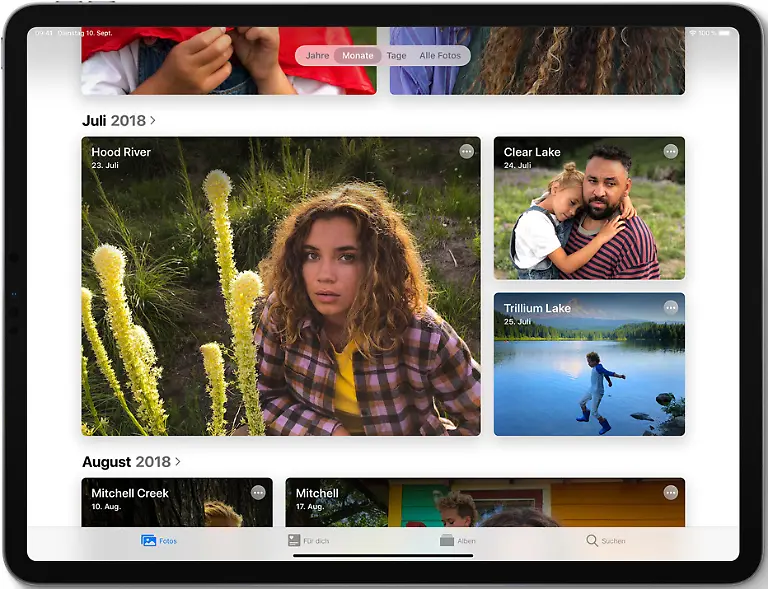This screenshot has width=768, height=589.
Task: Open the Alben tab icon
Action: tap(447, 541)
